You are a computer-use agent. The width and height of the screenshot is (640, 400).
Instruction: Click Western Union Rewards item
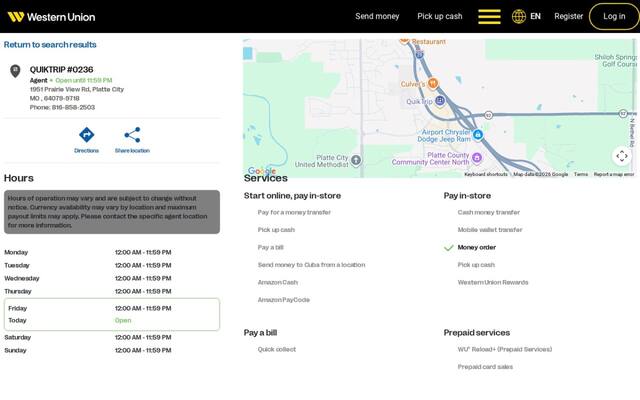493,282
